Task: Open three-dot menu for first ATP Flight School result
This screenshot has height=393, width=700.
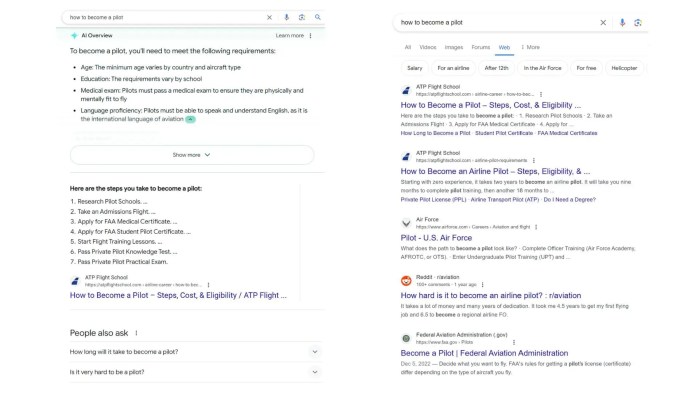Action: tap(541, 95)
